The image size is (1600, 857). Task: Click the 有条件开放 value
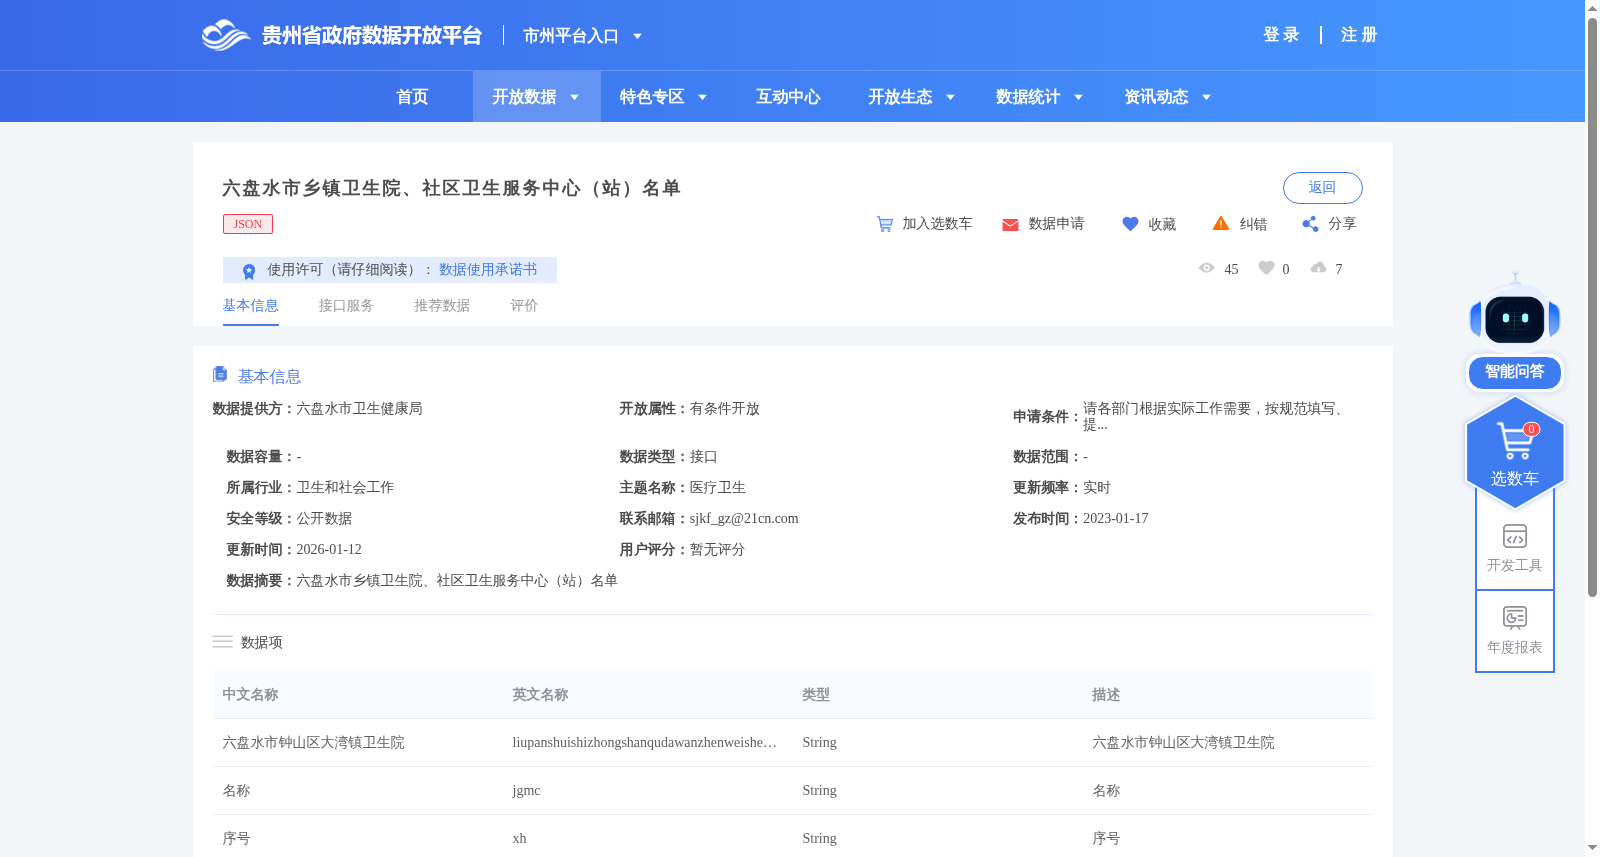(725, 409)
